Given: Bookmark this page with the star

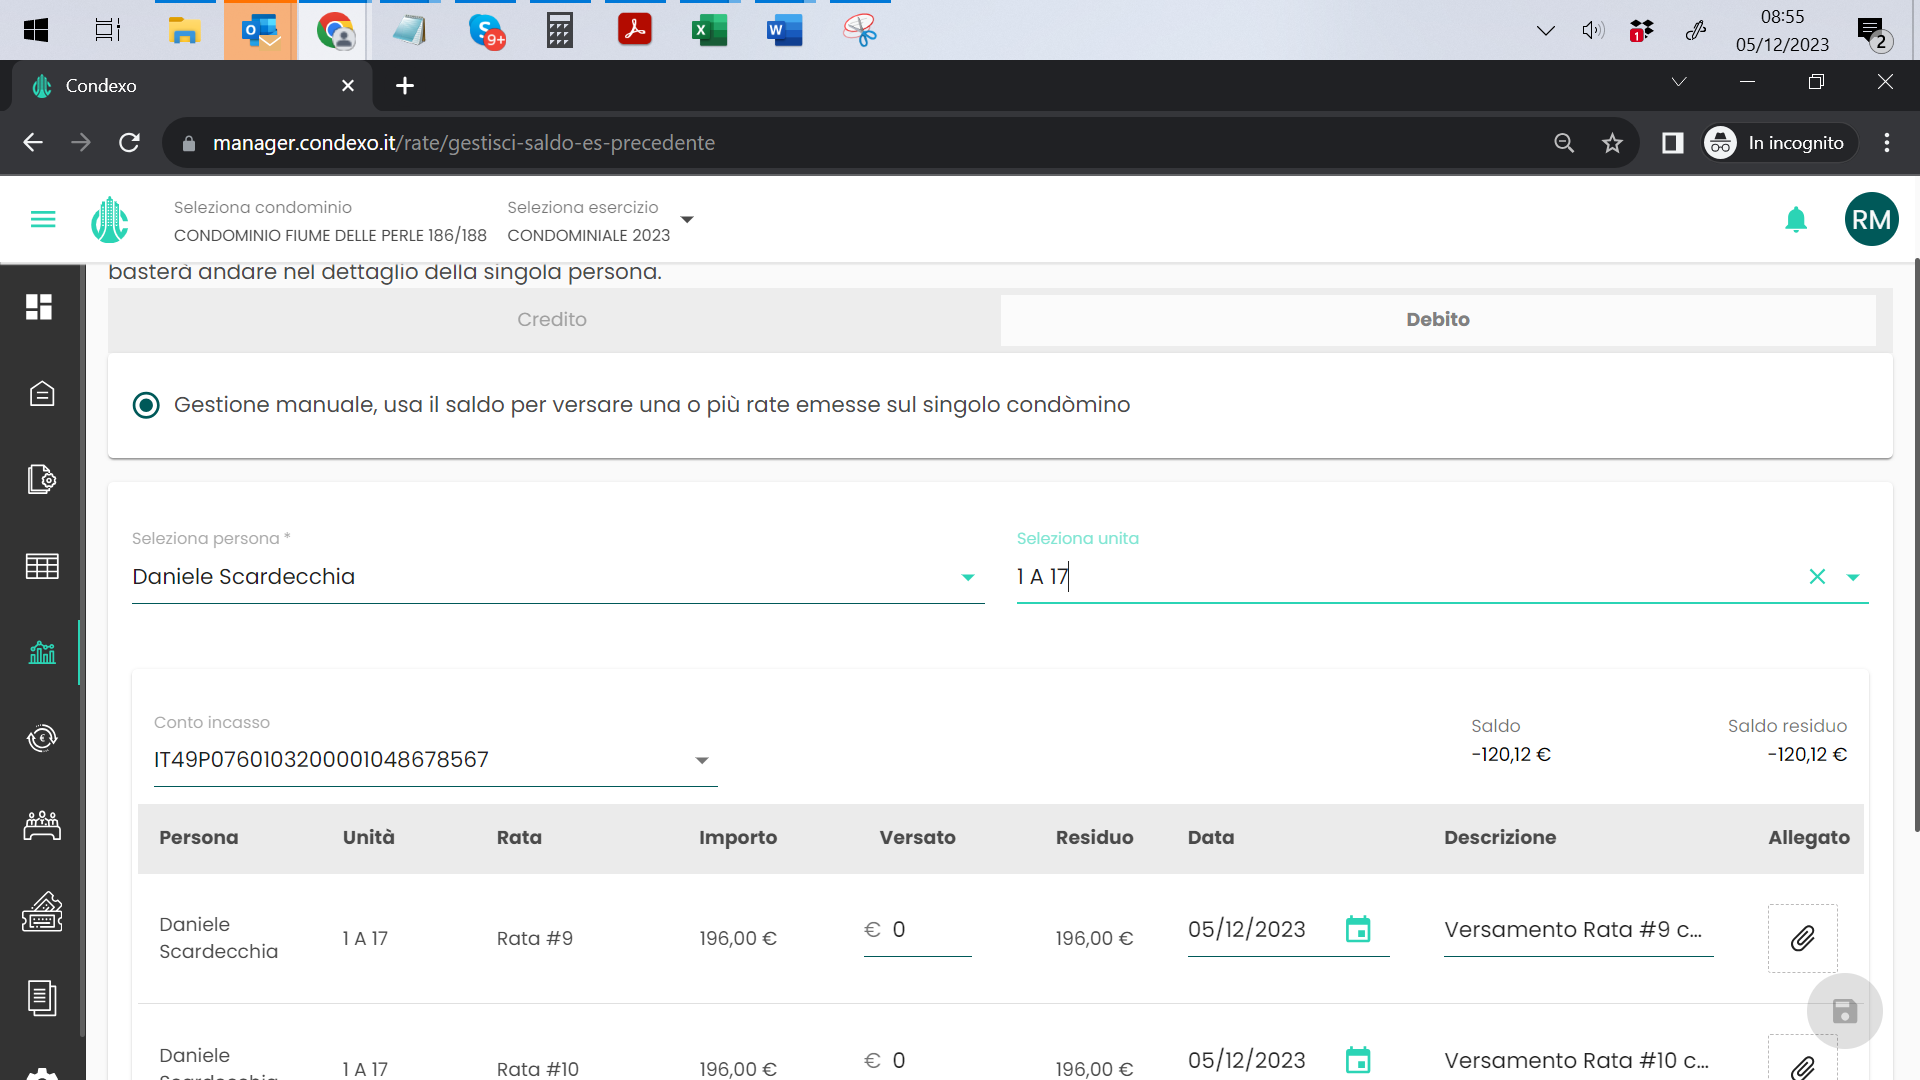Looking at the screenshot, I should (1612, 143).
